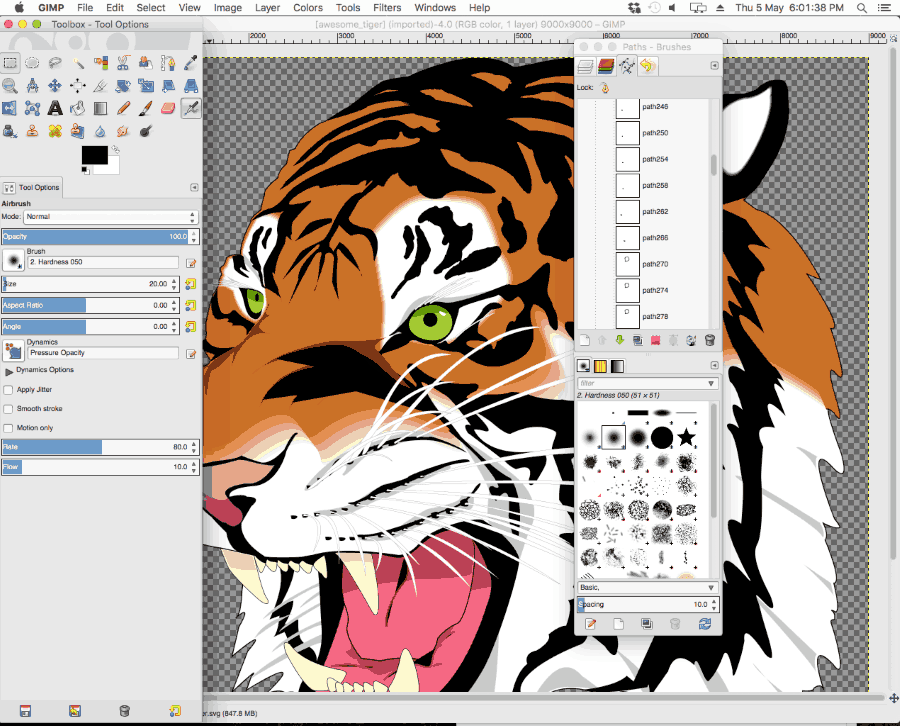Open the airbrush Mode Normal dropdown
The image size is (900, 726).
pos(111,217)
